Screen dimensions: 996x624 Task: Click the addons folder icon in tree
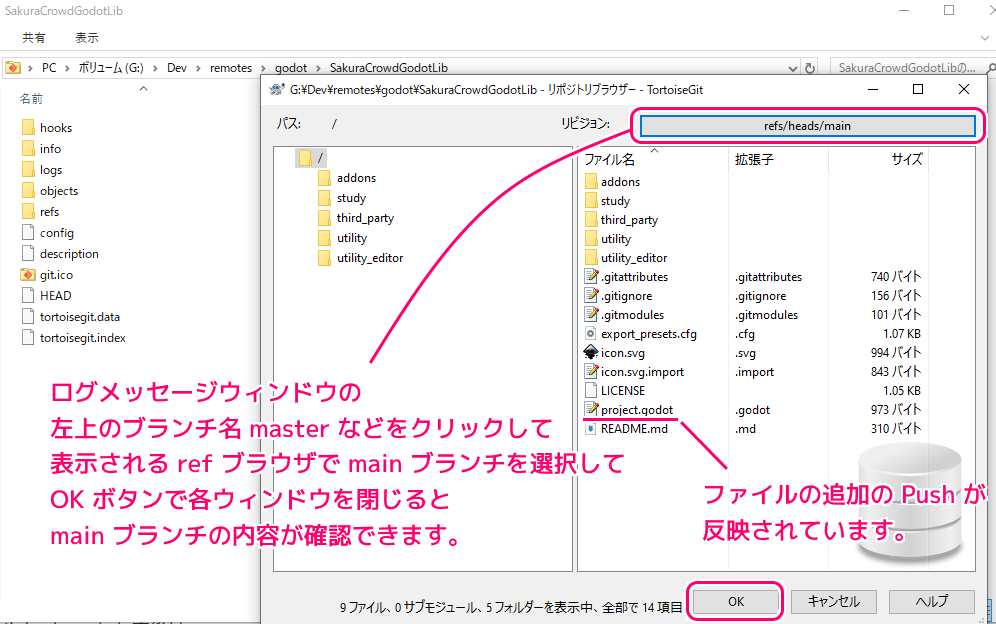pos(324,178)
